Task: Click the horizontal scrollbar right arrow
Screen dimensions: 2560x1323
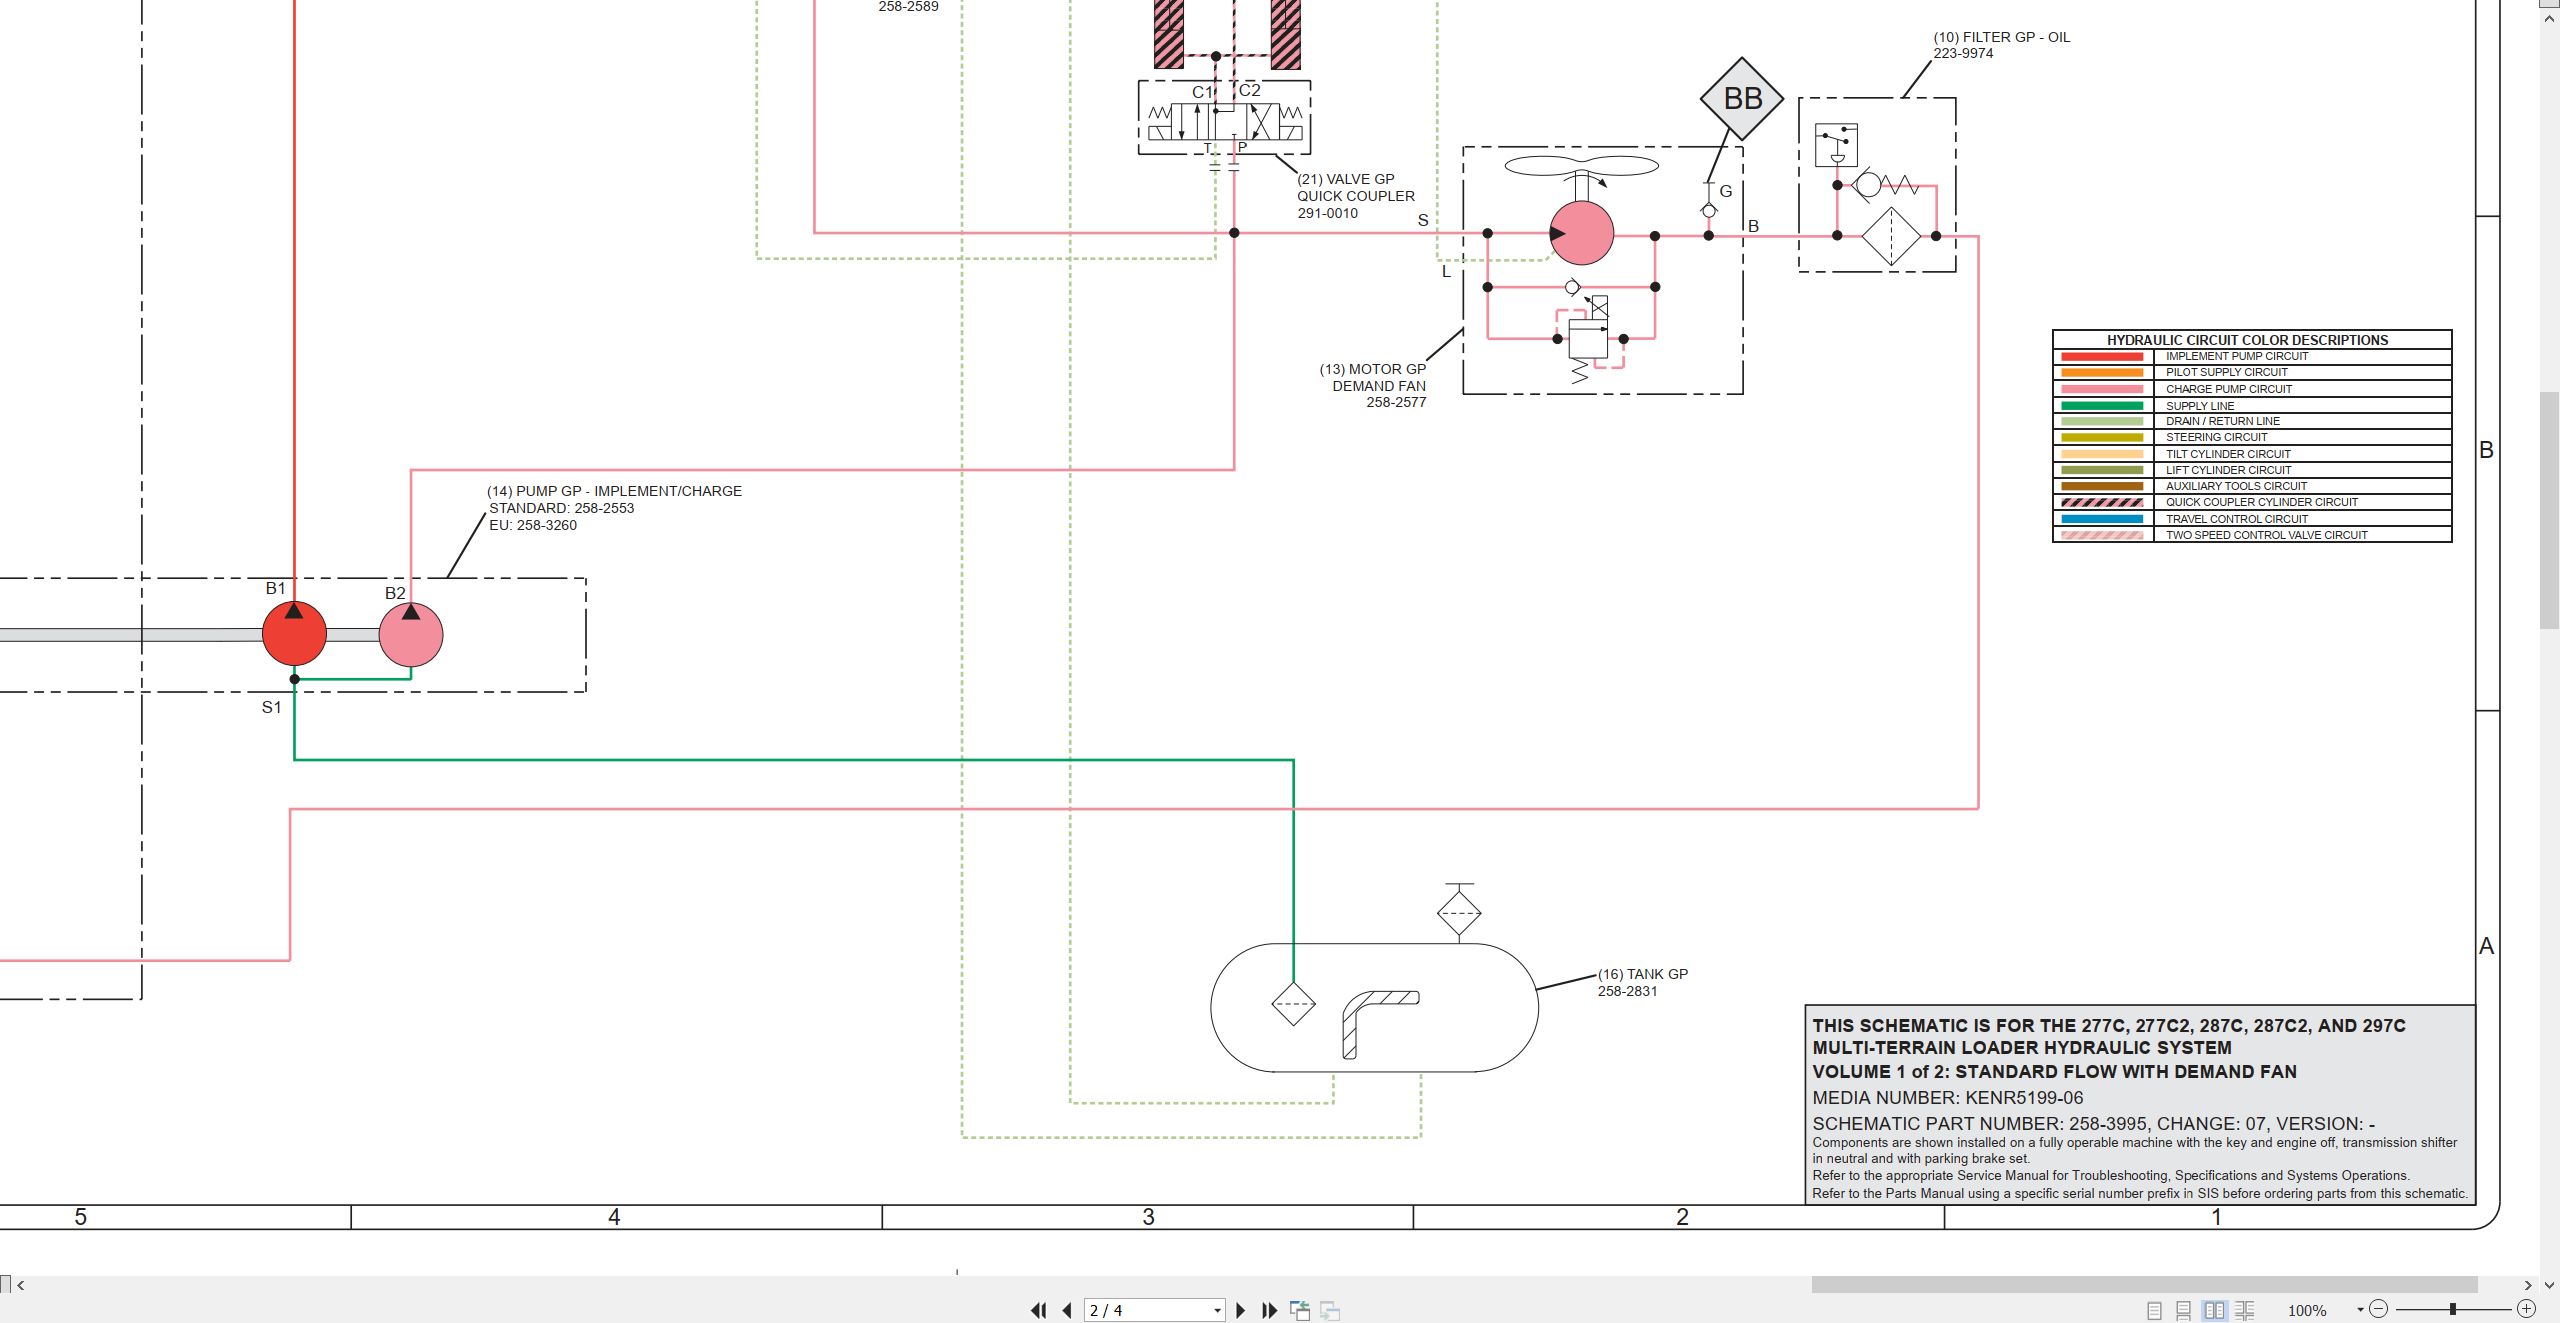Action: pos(2529,1285)
